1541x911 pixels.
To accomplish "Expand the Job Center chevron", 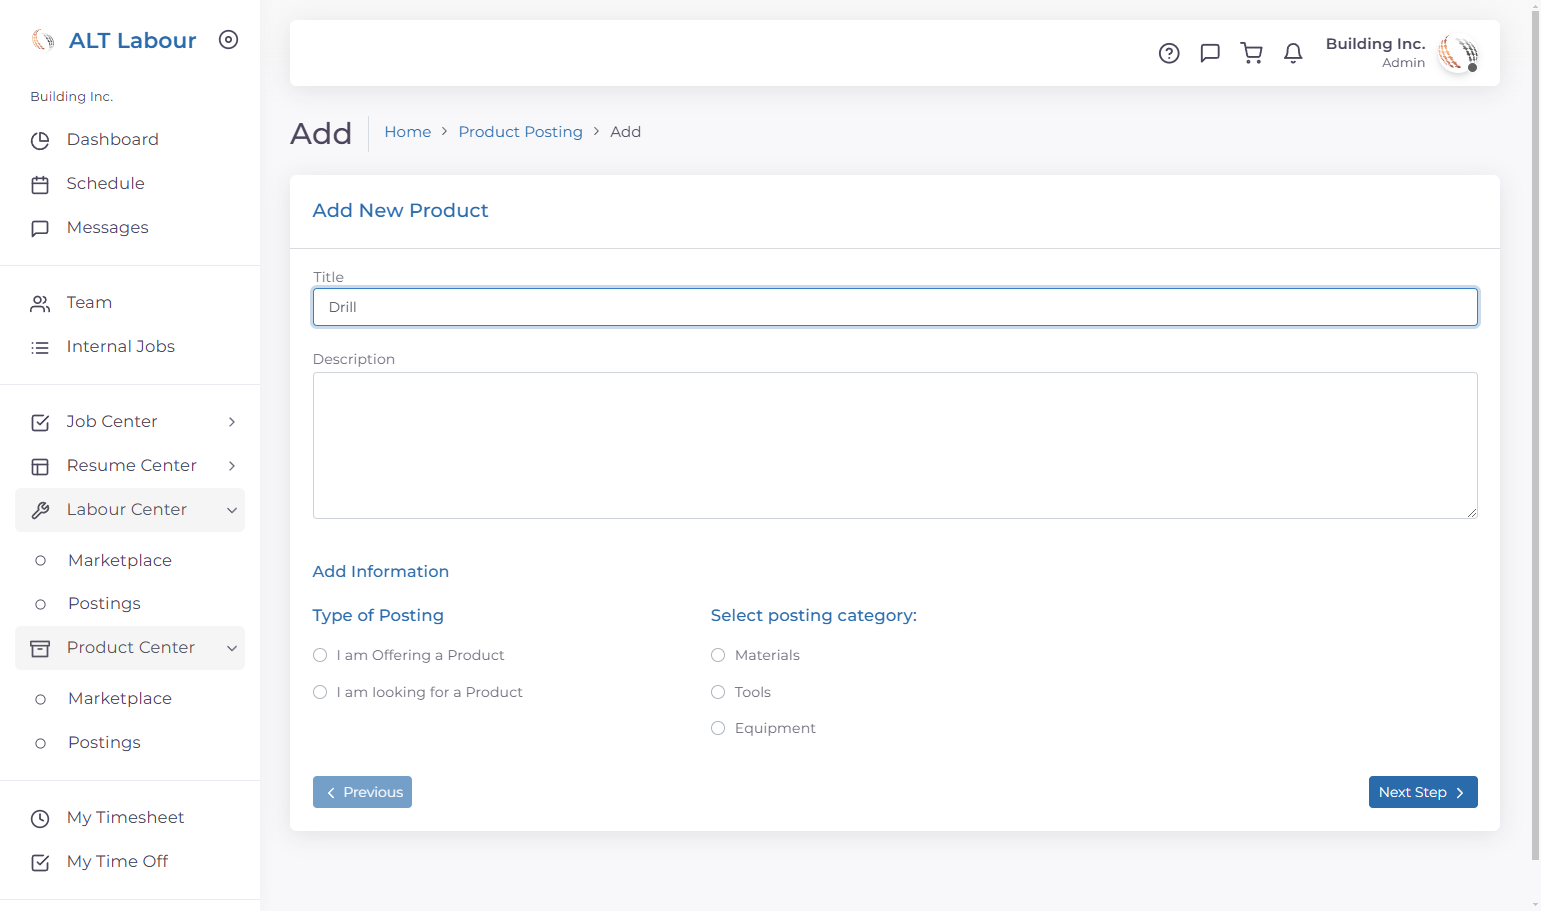I will [x=232, y=422].
